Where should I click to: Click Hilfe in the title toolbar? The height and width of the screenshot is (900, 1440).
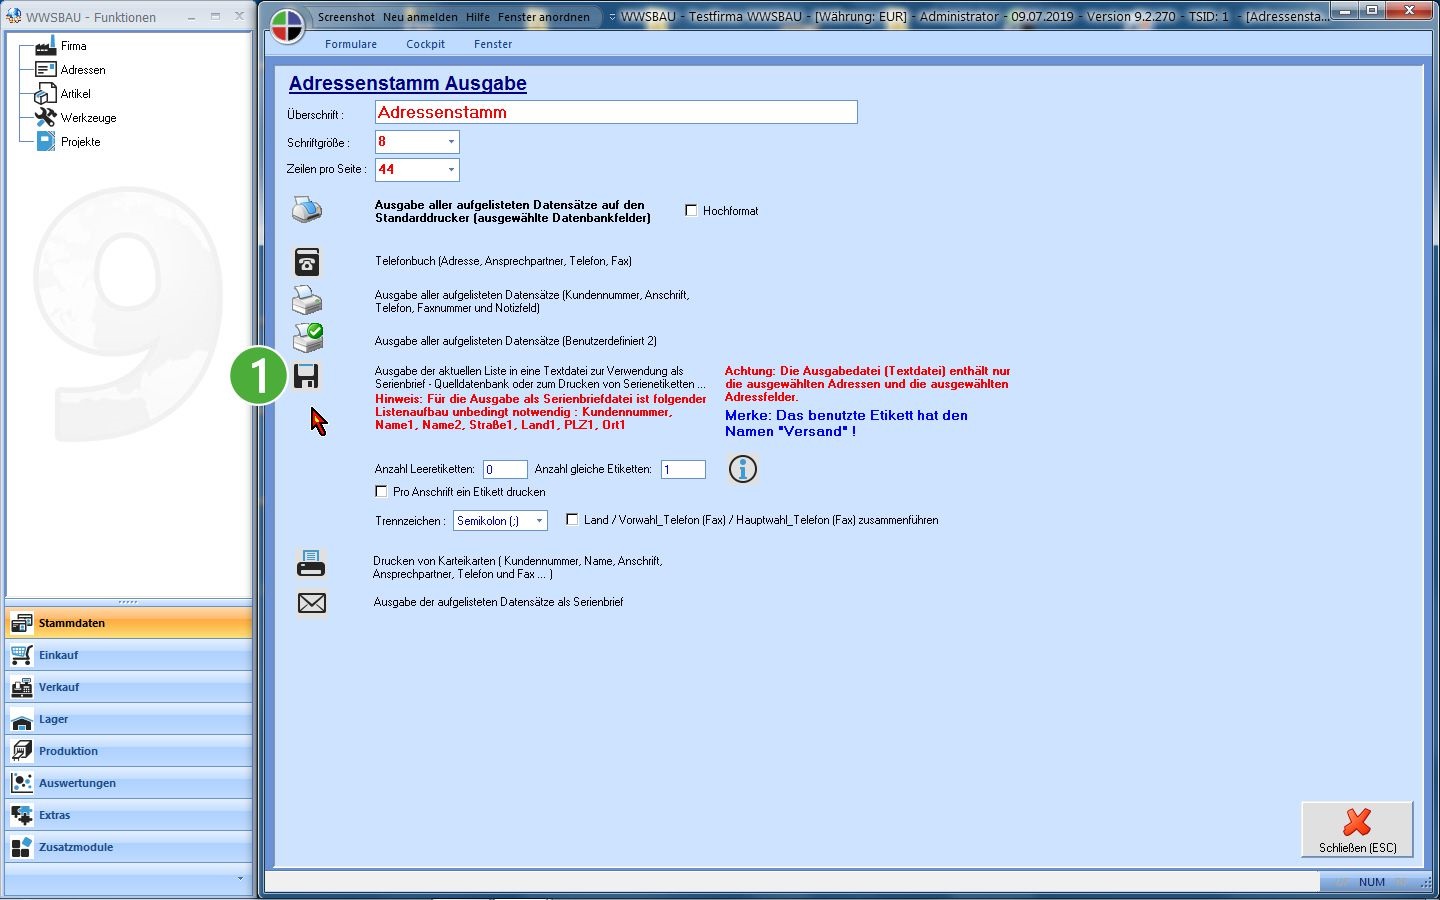click(x=478, y=17)
